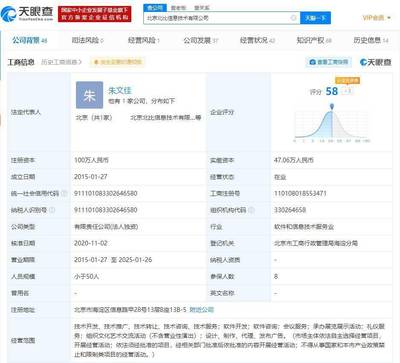This screenshot has width=400, height=363.
Task: Open the VIP会员 dropdown menu
Action: coord(377,17)
